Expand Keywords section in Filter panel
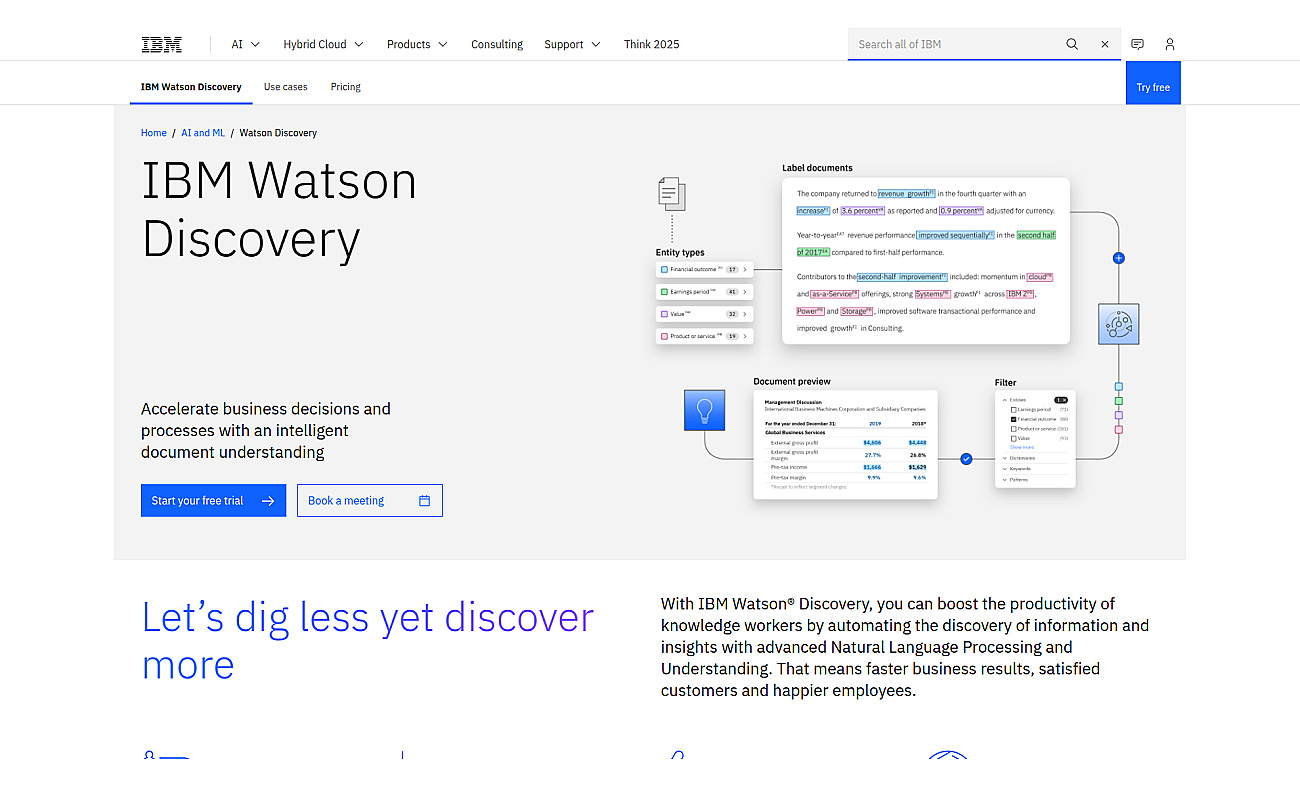1300x788 pixels. (x=1005, y=469)
